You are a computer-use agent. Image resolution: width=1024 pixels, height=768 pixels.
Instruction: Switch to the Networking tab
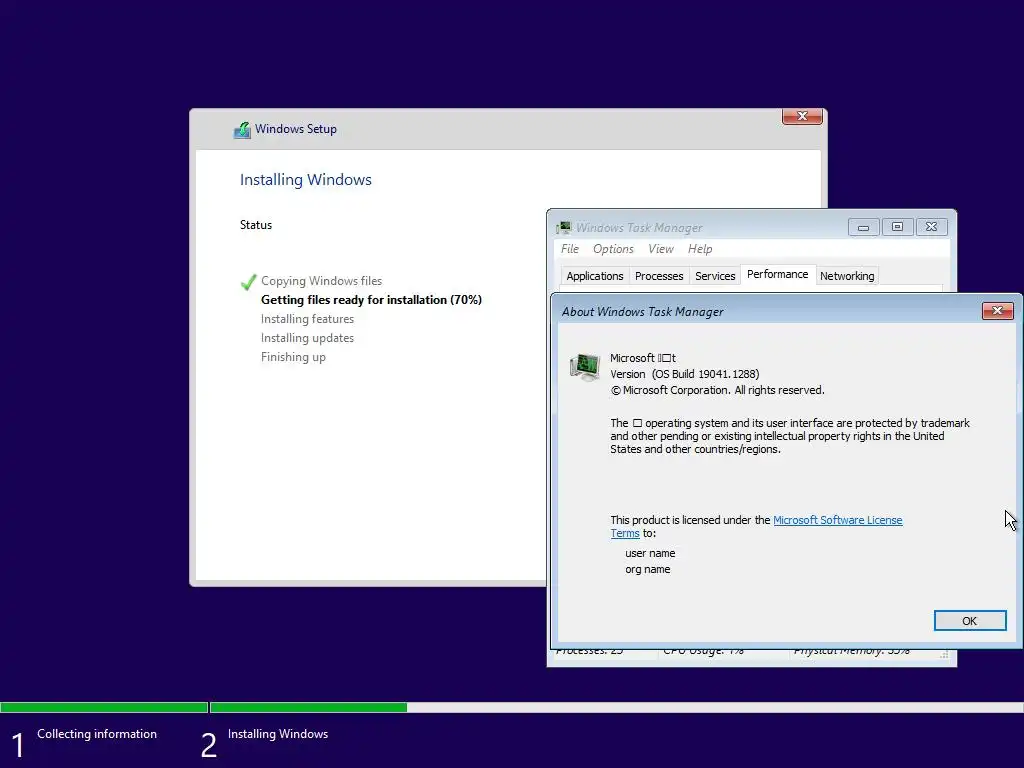(847, 276)
